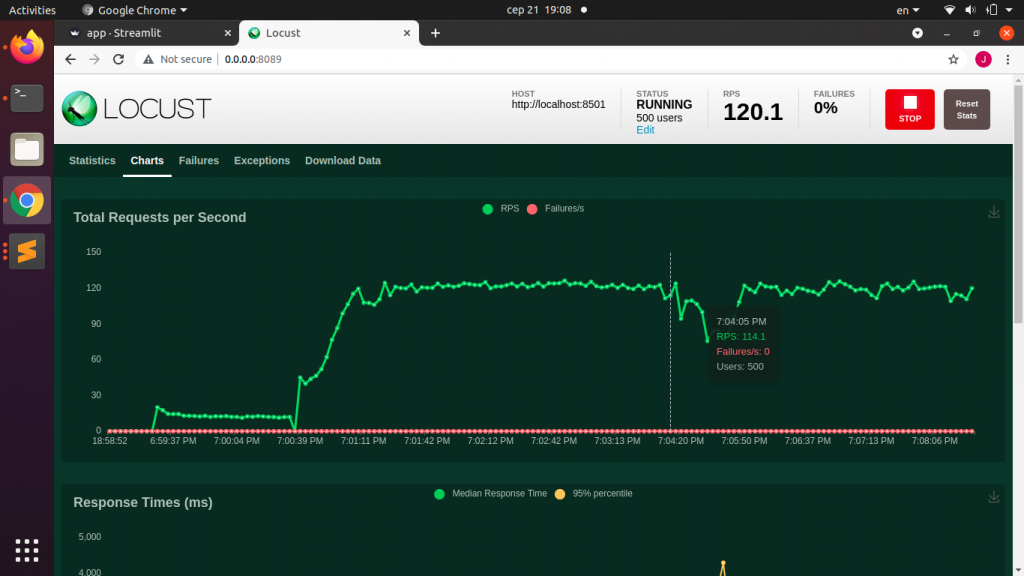Viewport: 1024px width, 576px height.
Task: Reset the Locust stats
Action: [967, 109]
